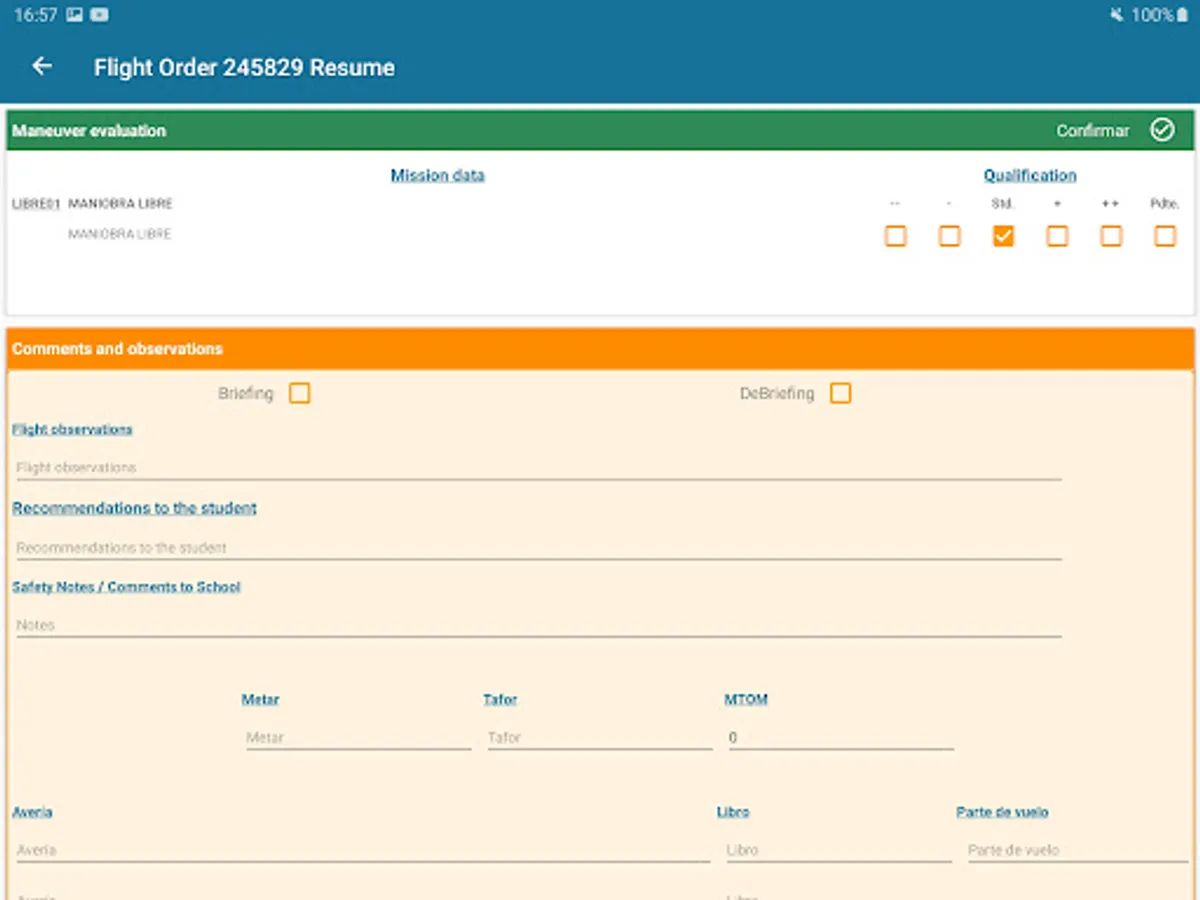Viewport: 1200px width, 900px height.
Task: Focus the Parte de vuelo input field
Action: pos(1077,850)
